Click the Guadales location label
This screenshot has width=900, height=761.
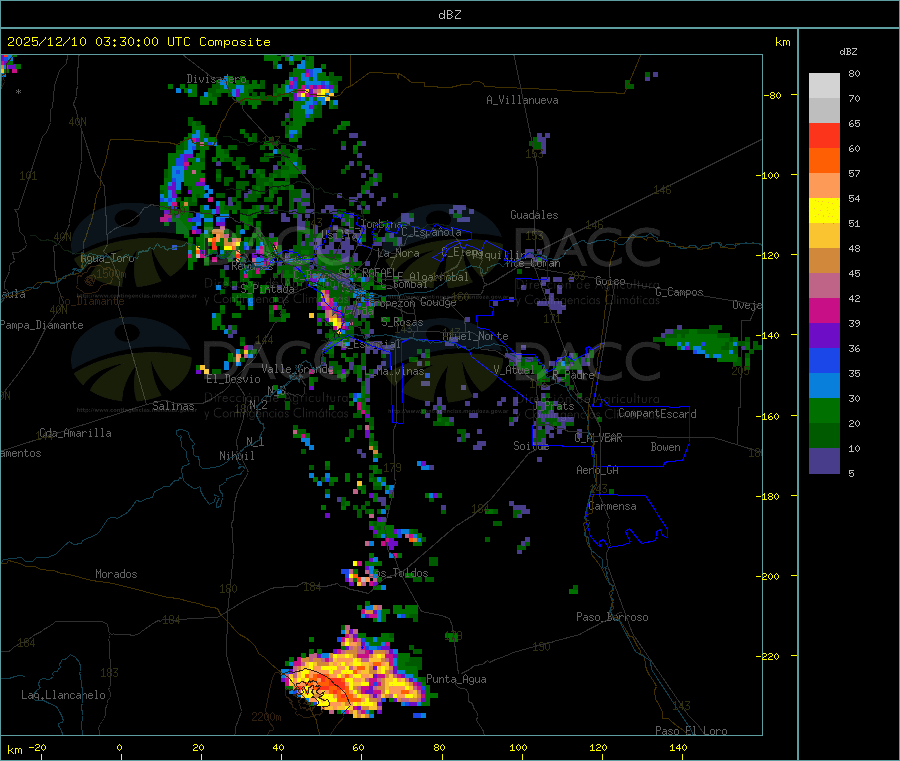(x=534, y=215)
